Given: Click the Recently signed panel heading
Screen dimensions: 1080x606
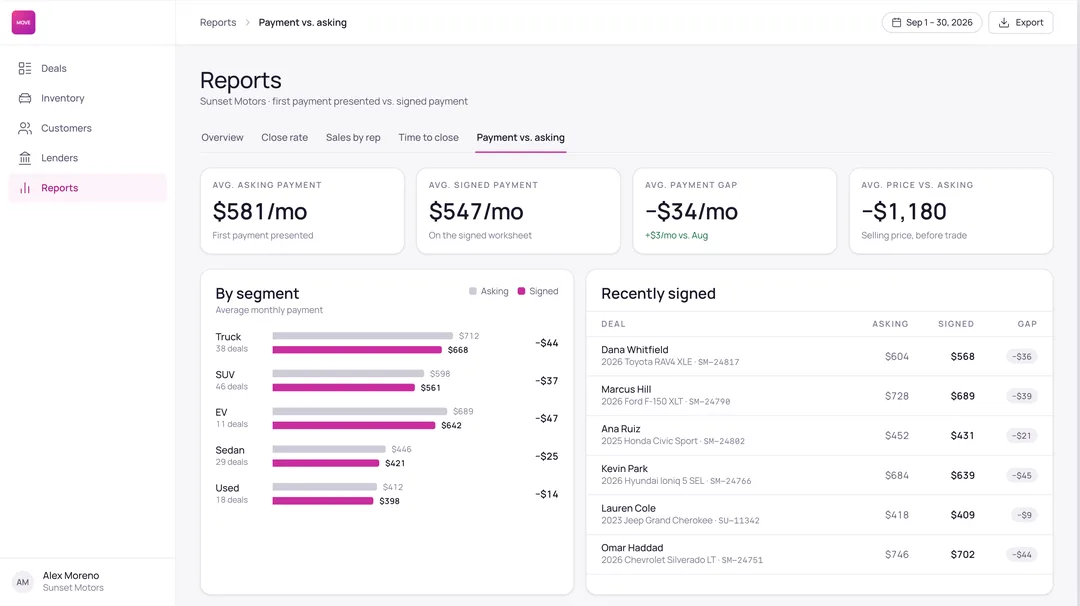Looking at the screenshot, I should tap(658, 293).
